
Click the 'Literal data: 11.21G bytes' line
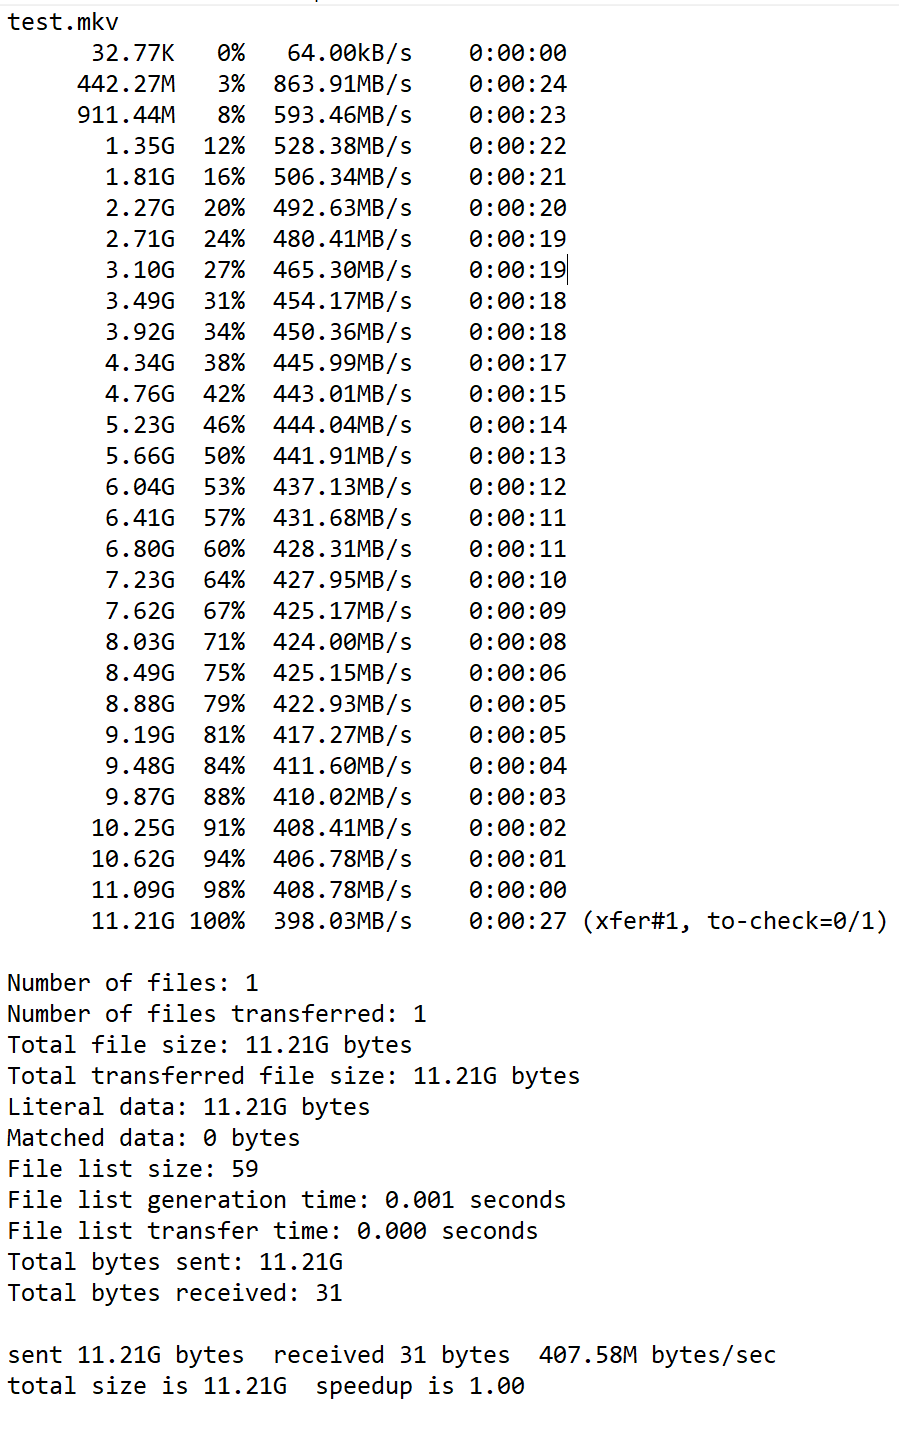coord(188,1107)
